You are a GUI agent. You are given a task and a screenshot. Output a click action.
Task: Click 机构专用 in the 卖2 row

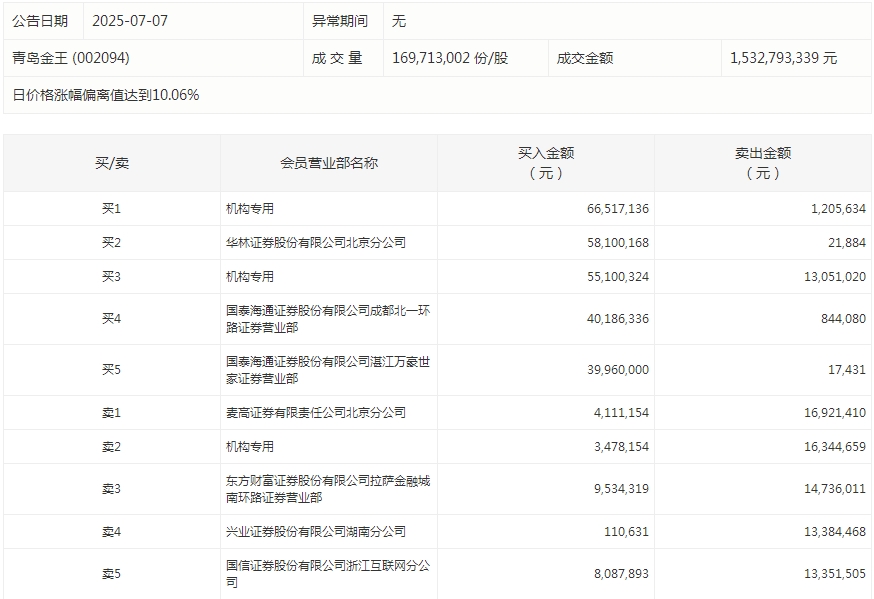point(250,447)
